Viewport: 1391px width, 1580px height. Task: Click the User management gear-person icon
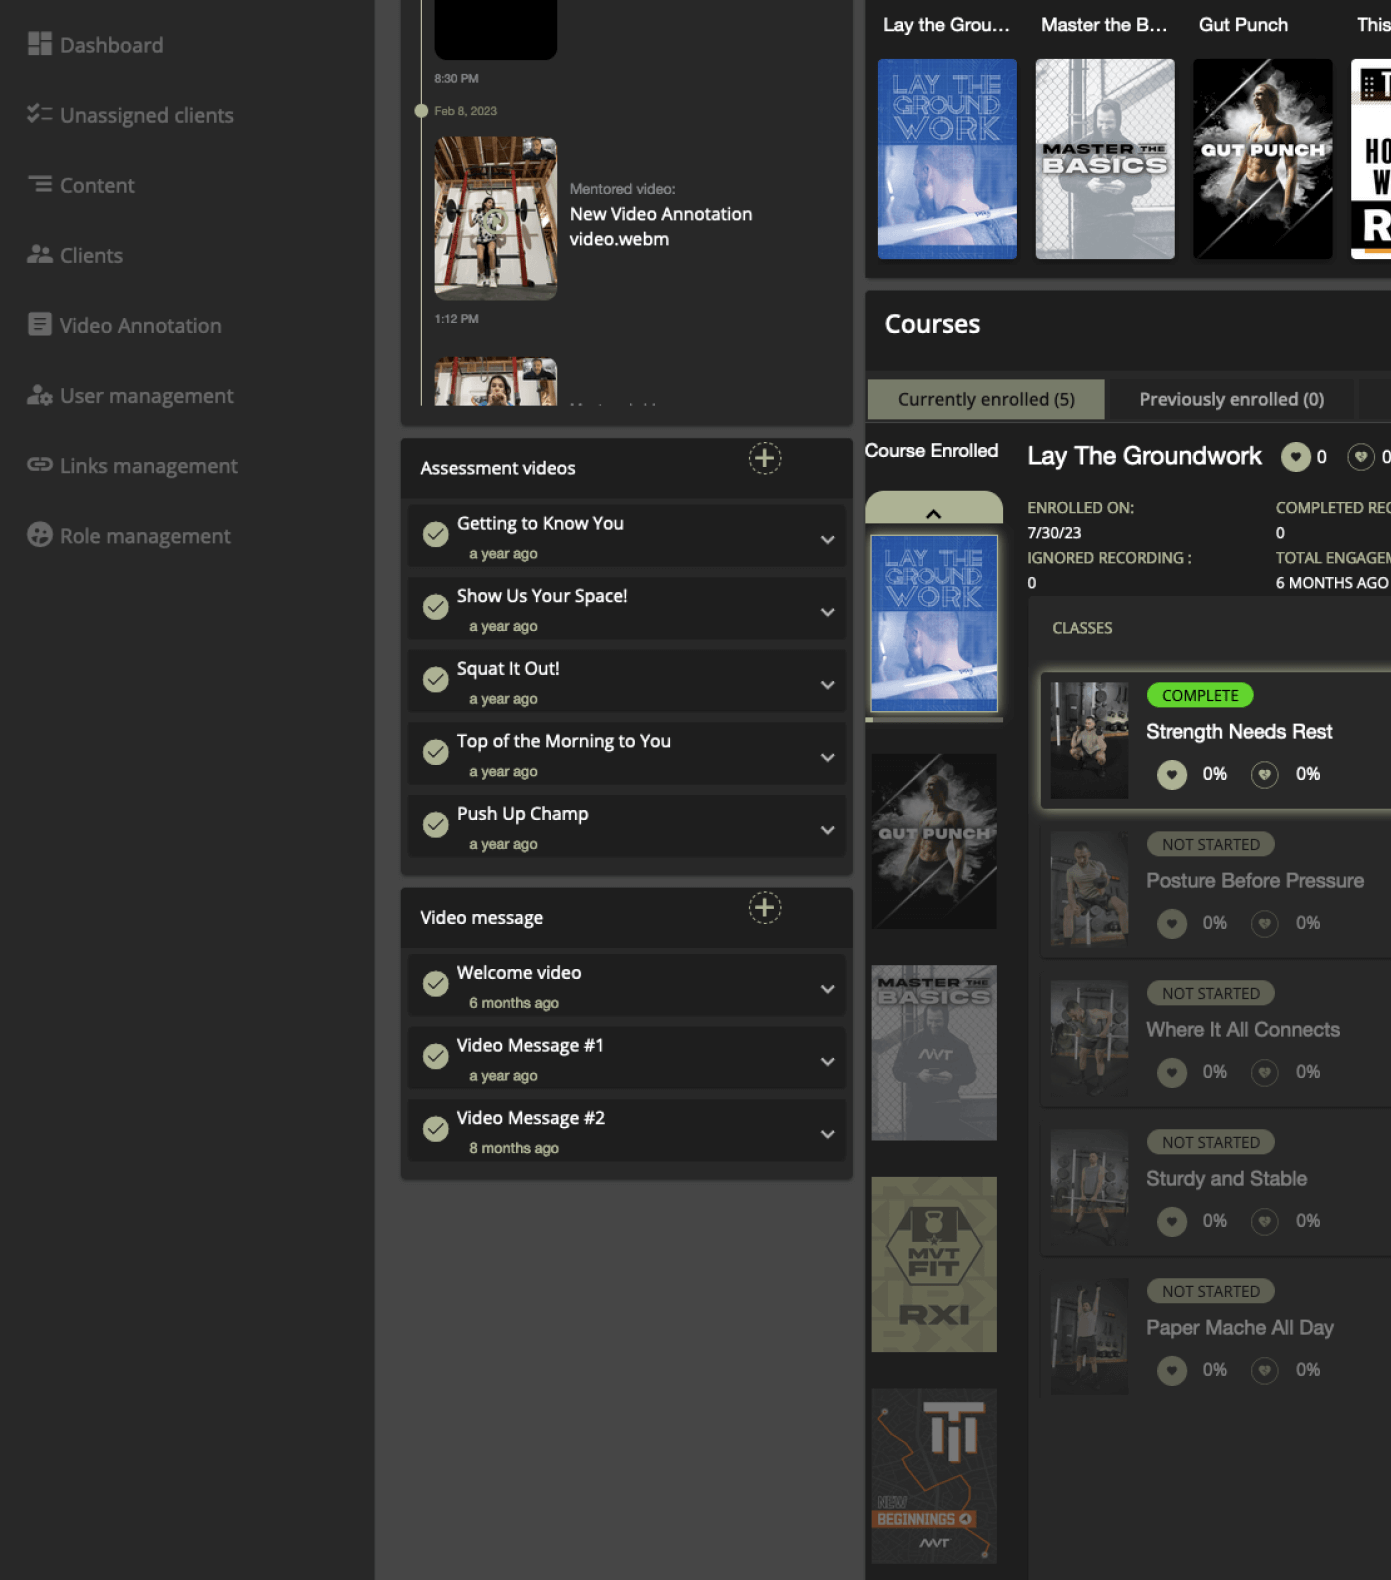tap(40, 395)
